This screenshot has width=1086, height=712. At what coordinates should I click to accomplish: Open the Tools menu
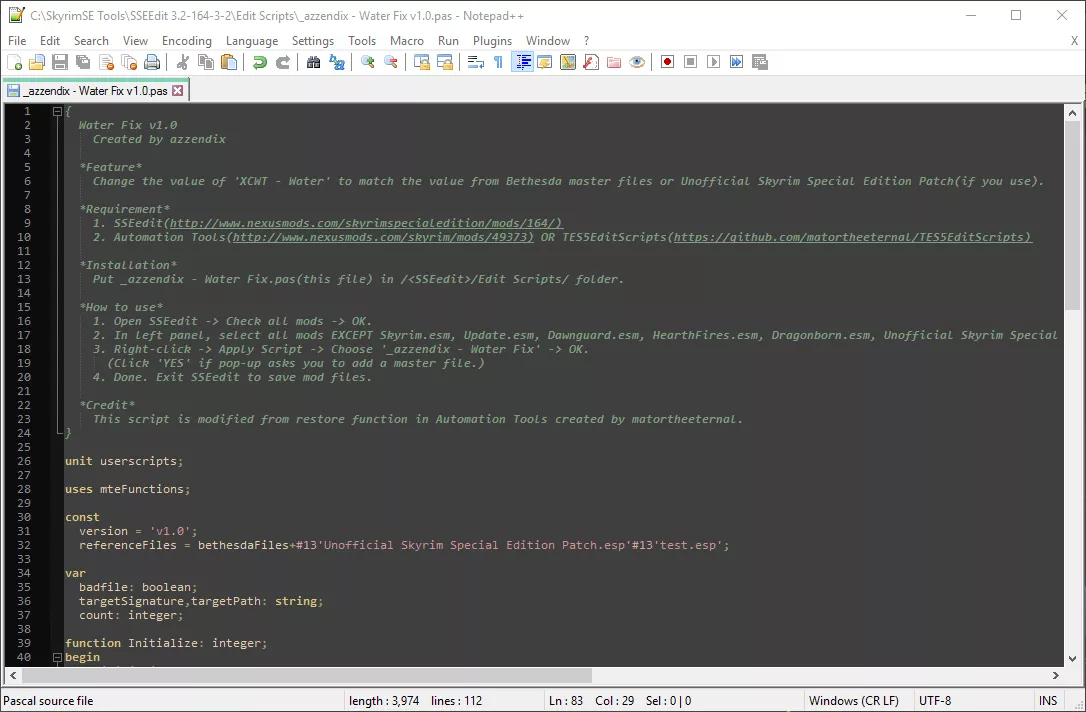pyautogui.click(x=362, y=41)
